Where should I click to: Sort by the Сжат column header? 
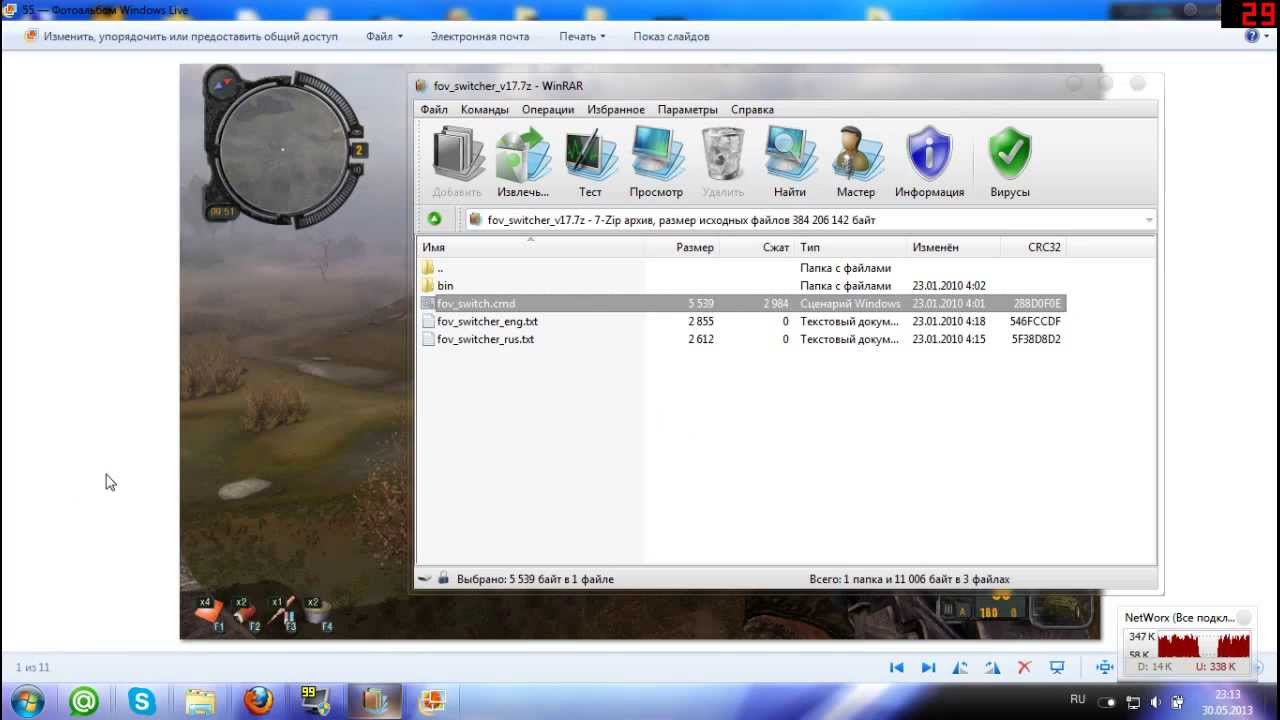(757, 247)
